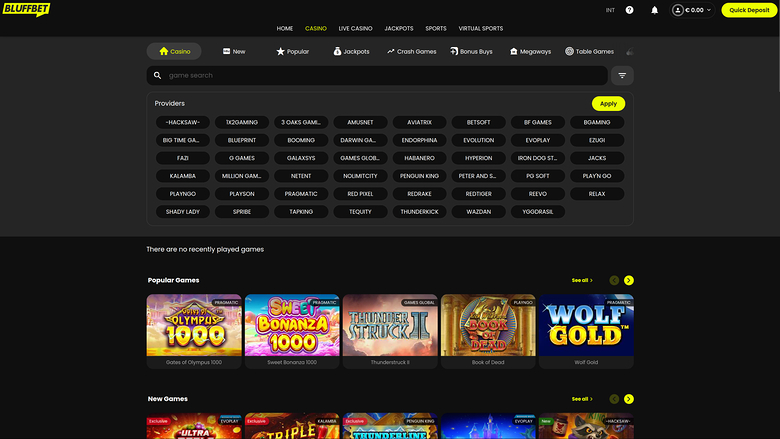Screen dimensions: 780x439
Task: Toggle the NETENT provider chip
Action: pyautogui.click(x=301, y=176)
